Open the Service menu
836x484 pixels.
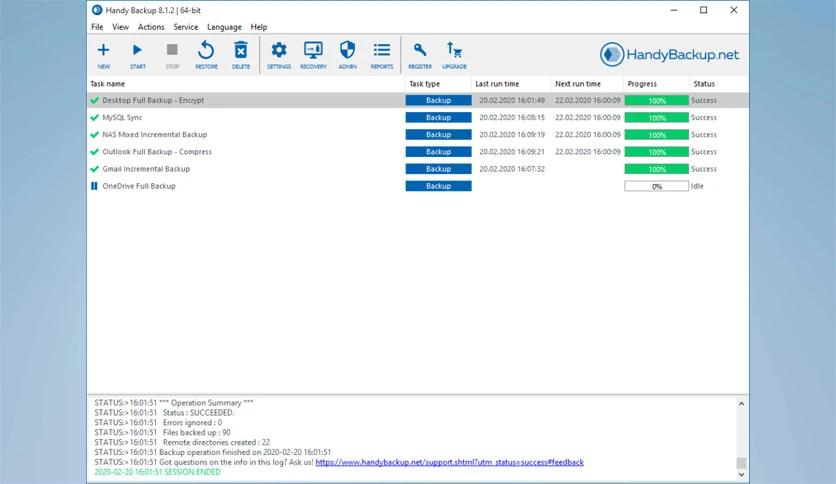pyautogui.click(x=186, y=27)
